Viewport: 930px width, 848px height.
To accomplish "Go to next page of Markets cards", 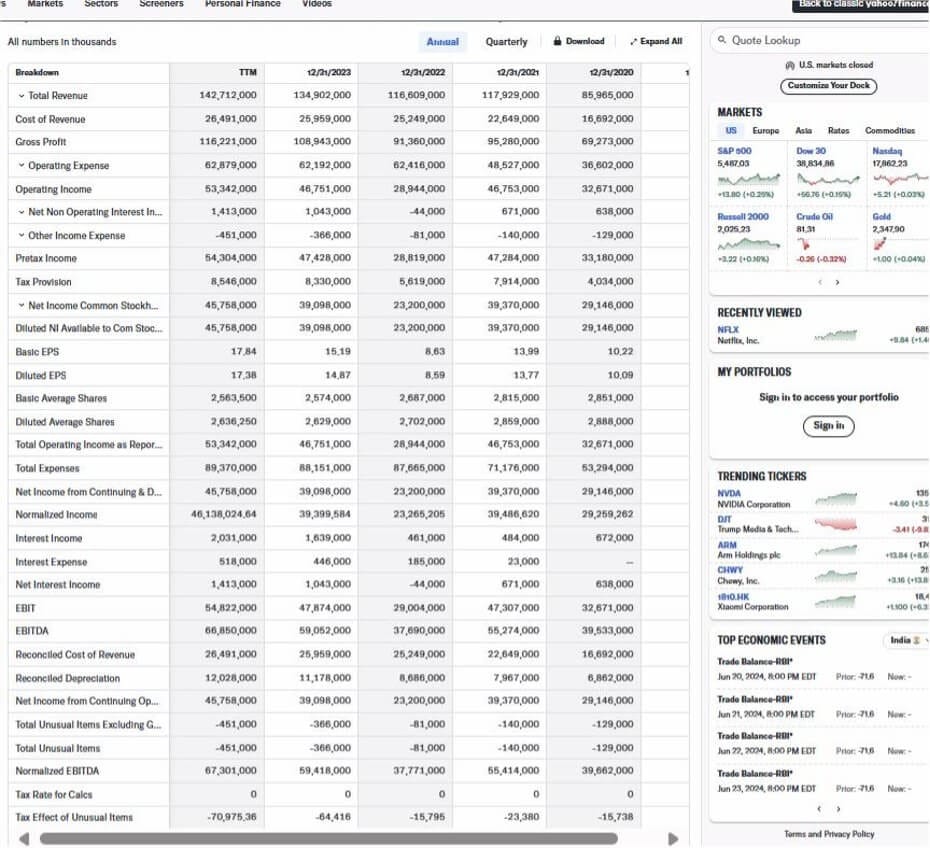I will pos(837,282).
